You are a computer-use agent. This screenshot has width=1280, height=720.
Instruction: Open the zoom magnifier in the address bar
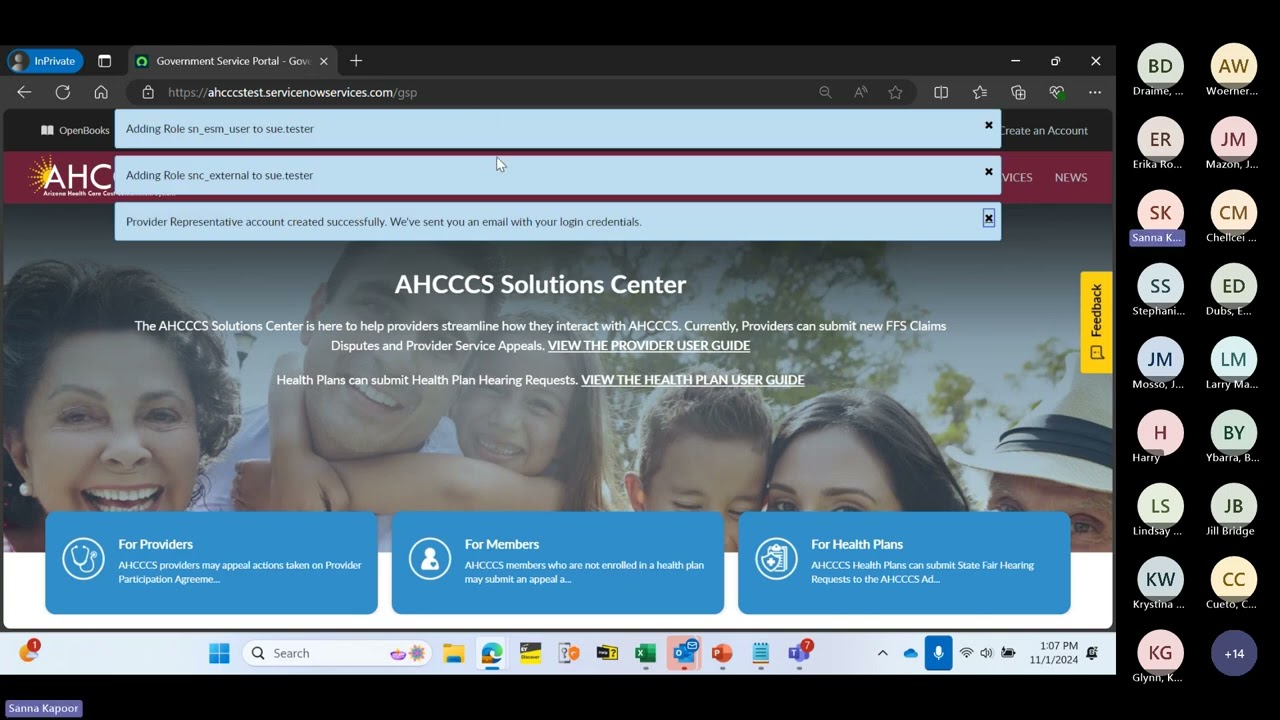click(x=825, y=92)
